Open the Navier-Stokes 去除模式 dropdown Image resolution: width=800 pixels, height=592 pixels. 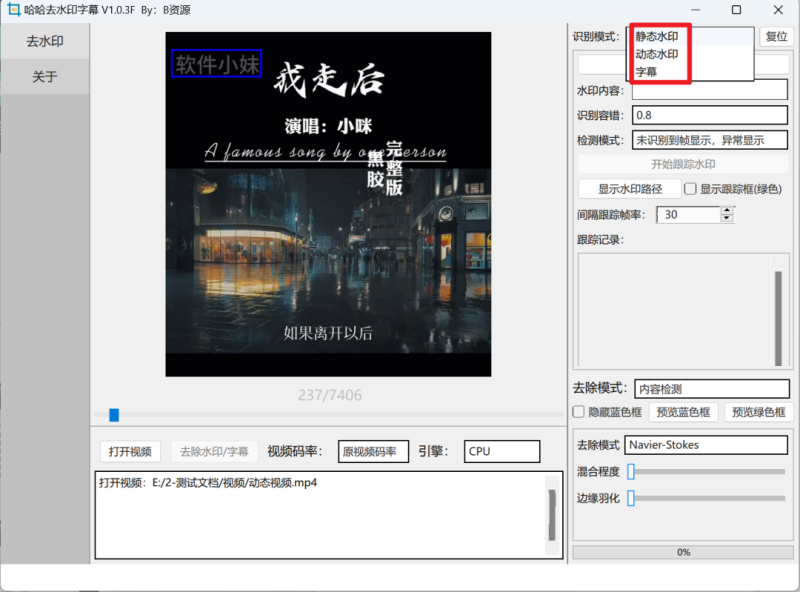(x=706, y=444)
